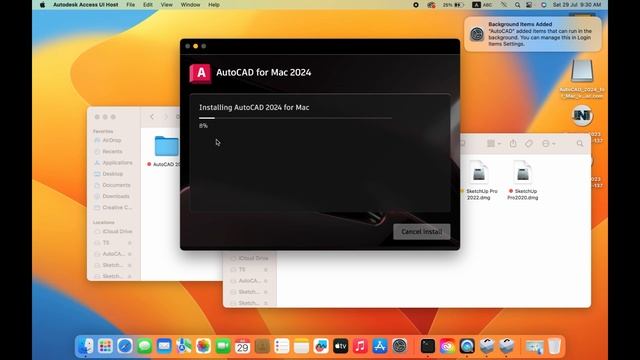Open App Store from the Dock

pyautogui.click(x=380, y=346)
